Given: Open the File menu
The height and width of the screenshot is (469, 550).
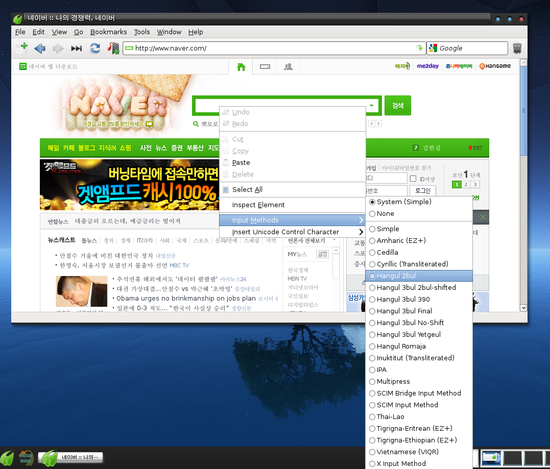Looking at the screenshot, I should 20,32.
